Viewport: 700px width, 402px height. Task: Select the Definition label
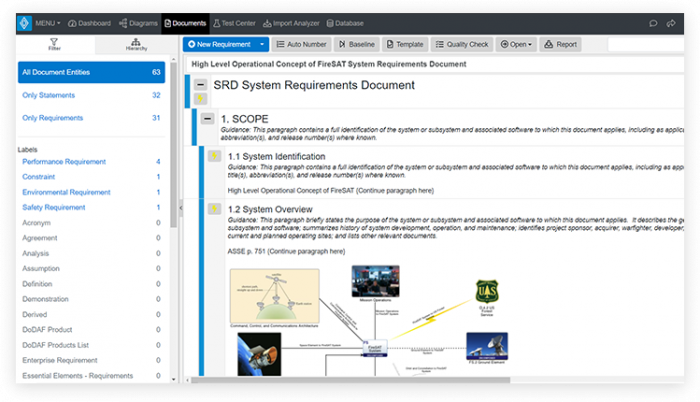pos(37,284)
